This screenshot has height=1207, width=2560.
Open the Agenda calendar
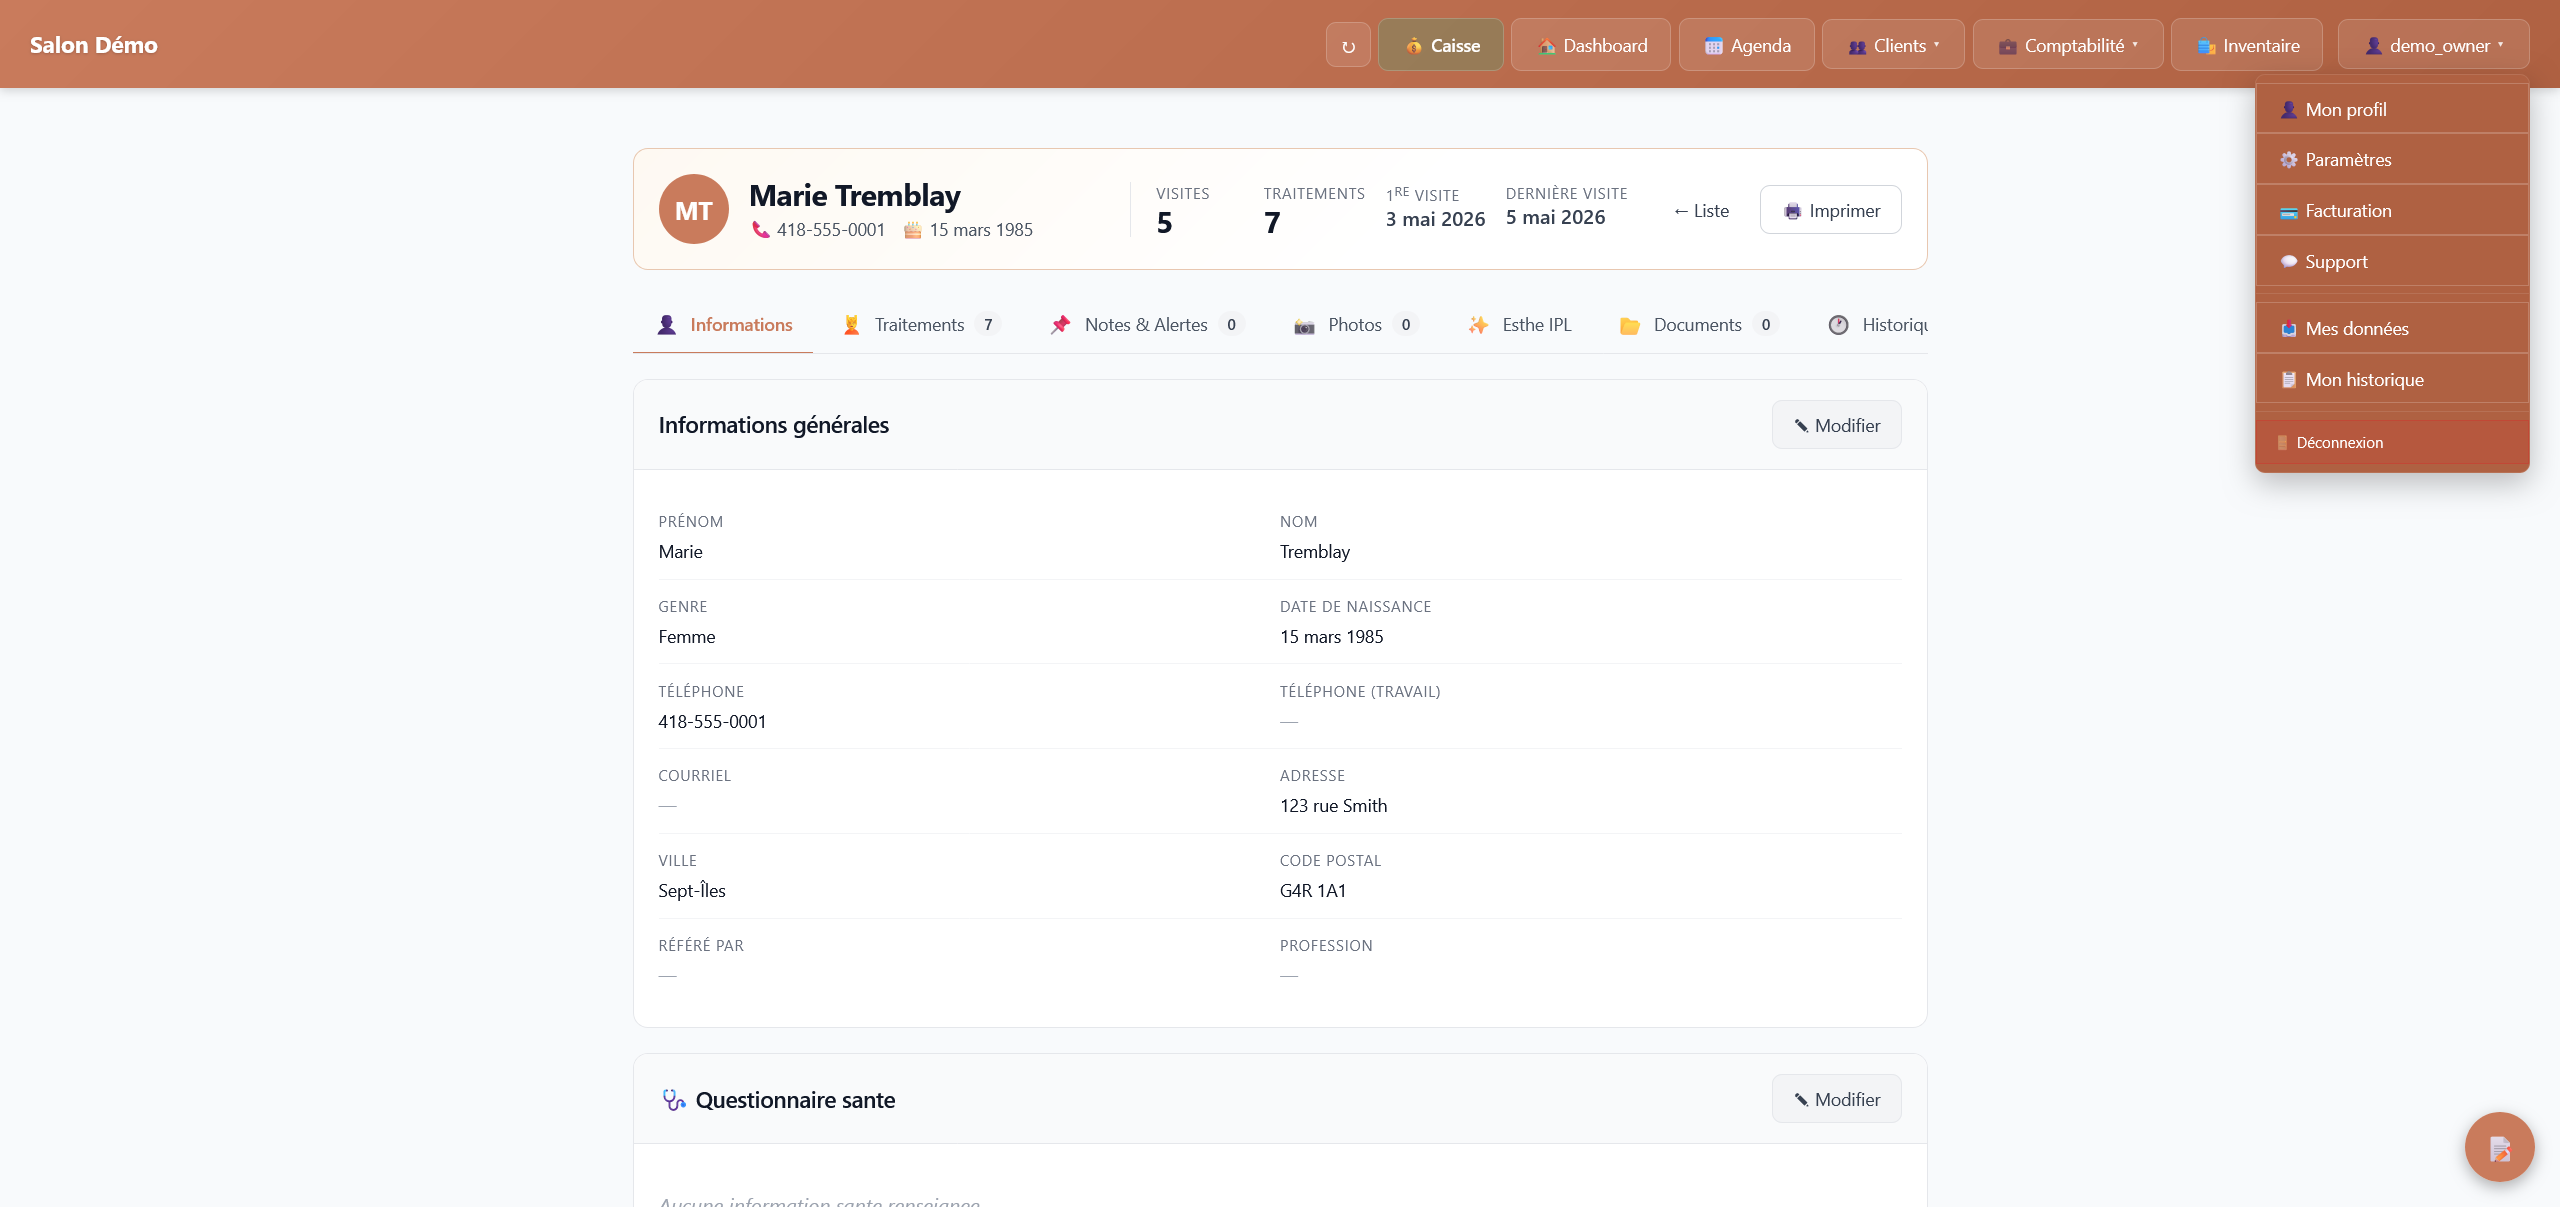(x=1746, y=46)
